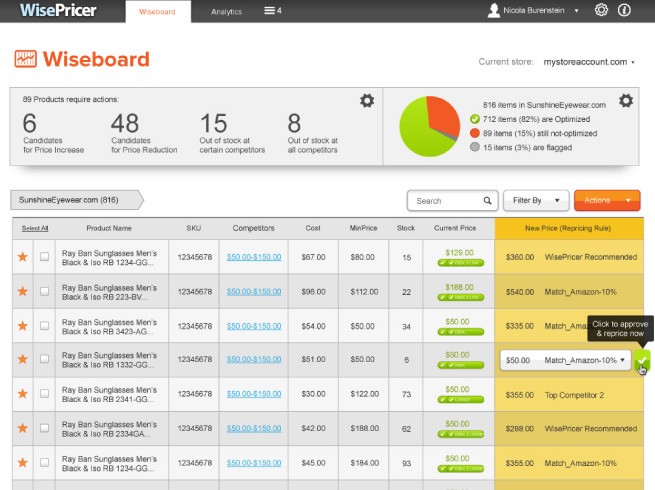Switch to the Wiseboard tab
The width and height of the screenshot is (655, 490).
[157, 12]
